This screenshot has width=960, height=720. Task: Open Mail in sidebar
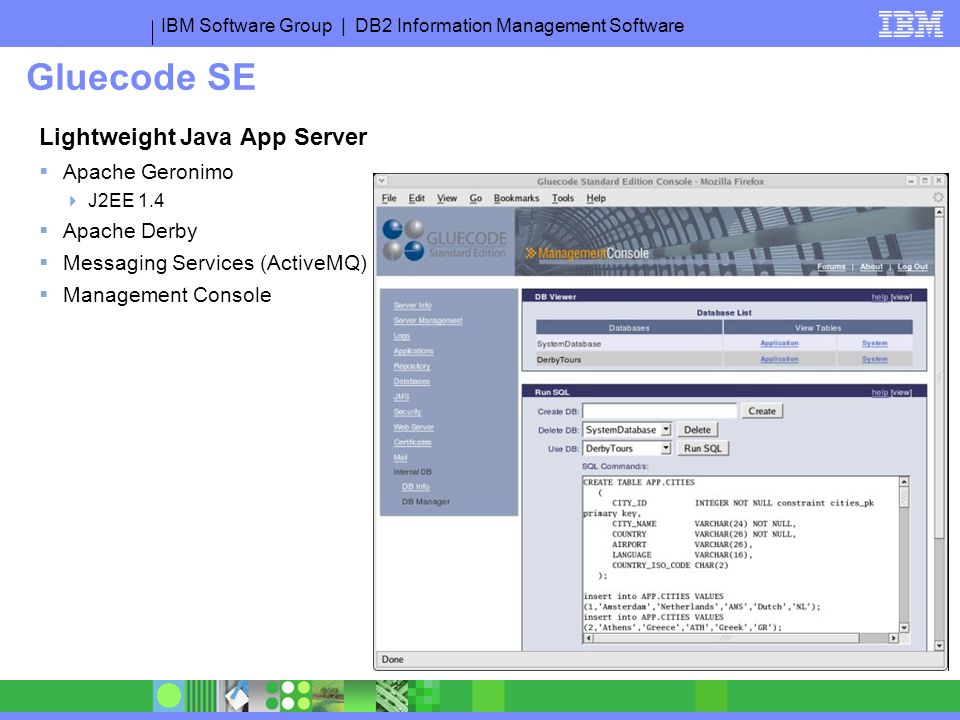tap(400, 457)
